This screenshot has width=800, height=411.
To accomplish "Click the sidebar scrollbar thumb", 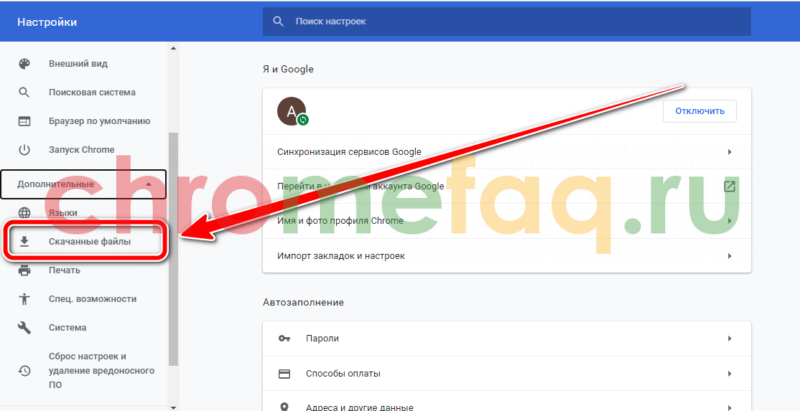I will coord(173,249).
